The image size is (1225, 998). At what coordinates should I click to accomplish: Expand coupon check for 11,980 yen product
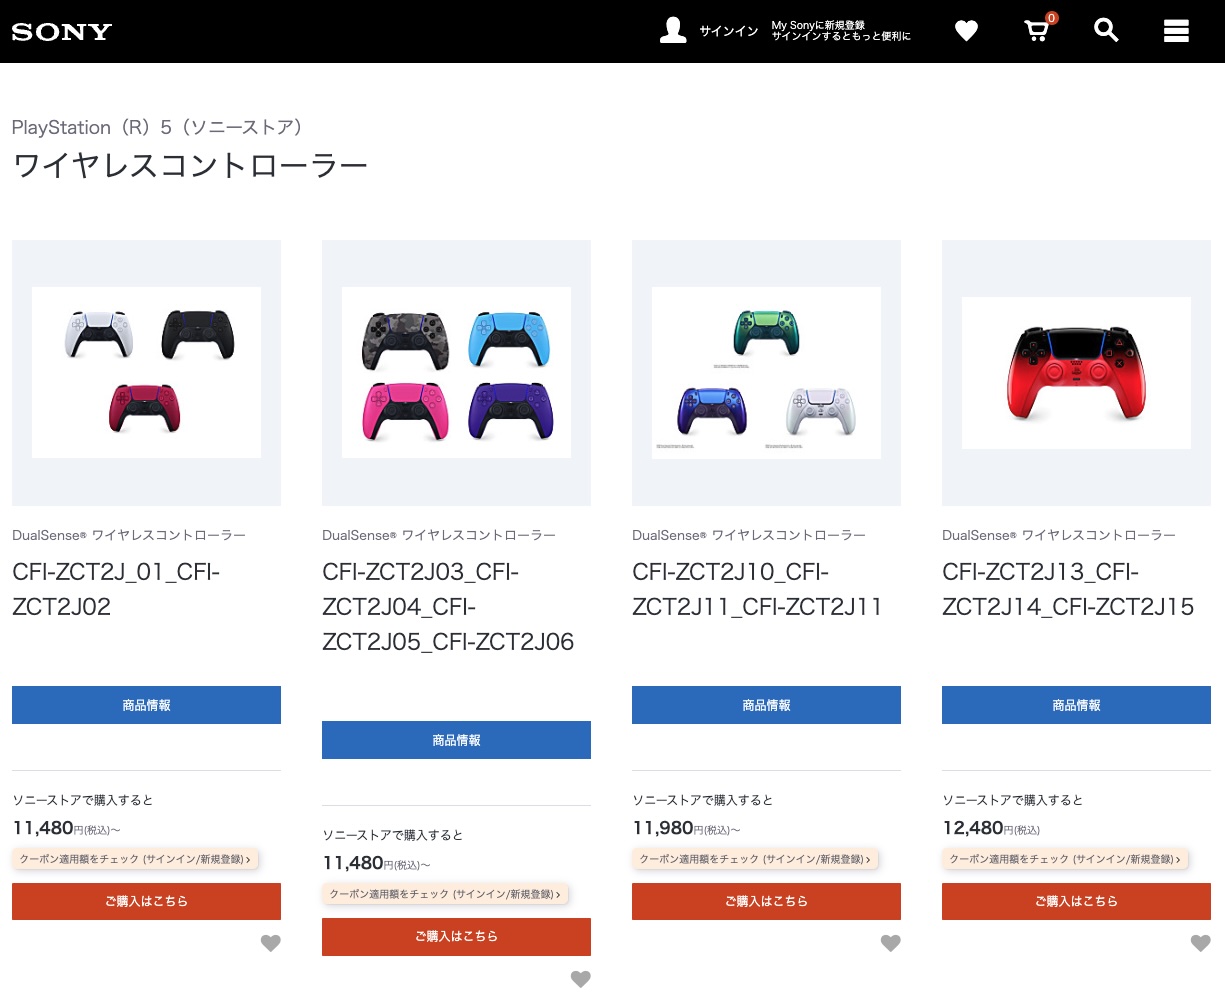[755, 859]
